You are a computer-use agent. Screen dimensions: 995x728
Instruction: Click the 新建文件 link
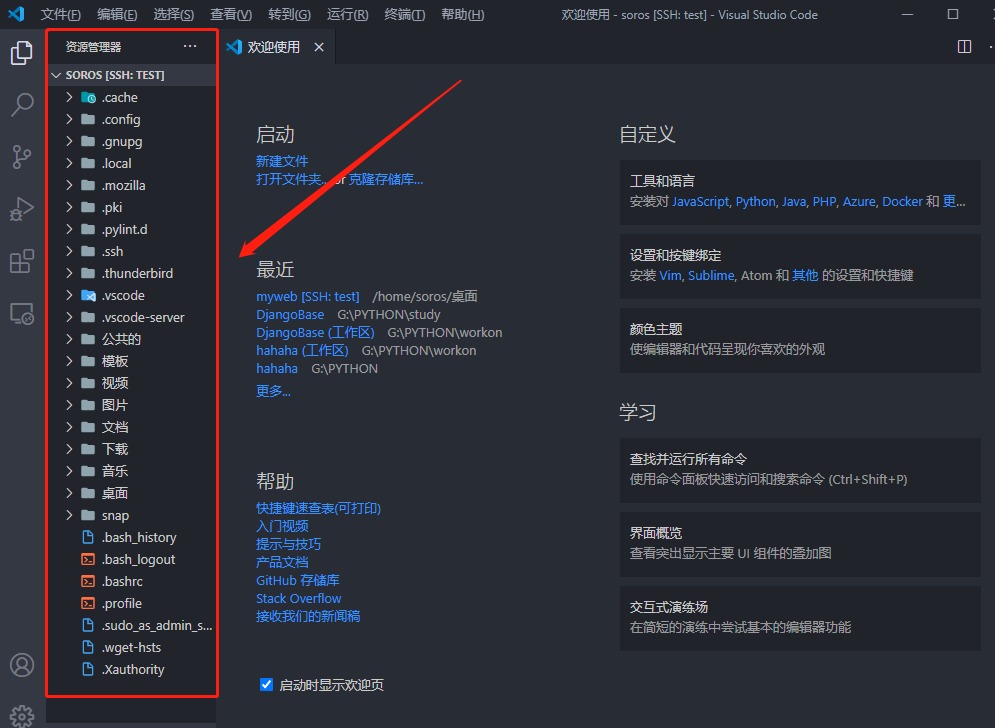coord(282,161)
